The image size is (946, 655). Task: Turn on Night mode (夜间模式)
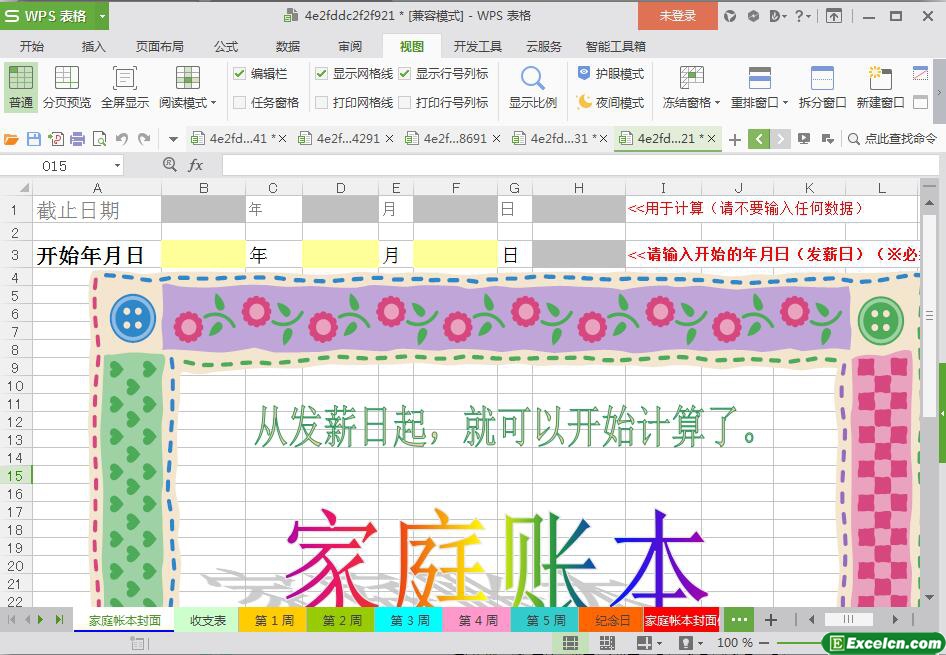tap(611, 102)
